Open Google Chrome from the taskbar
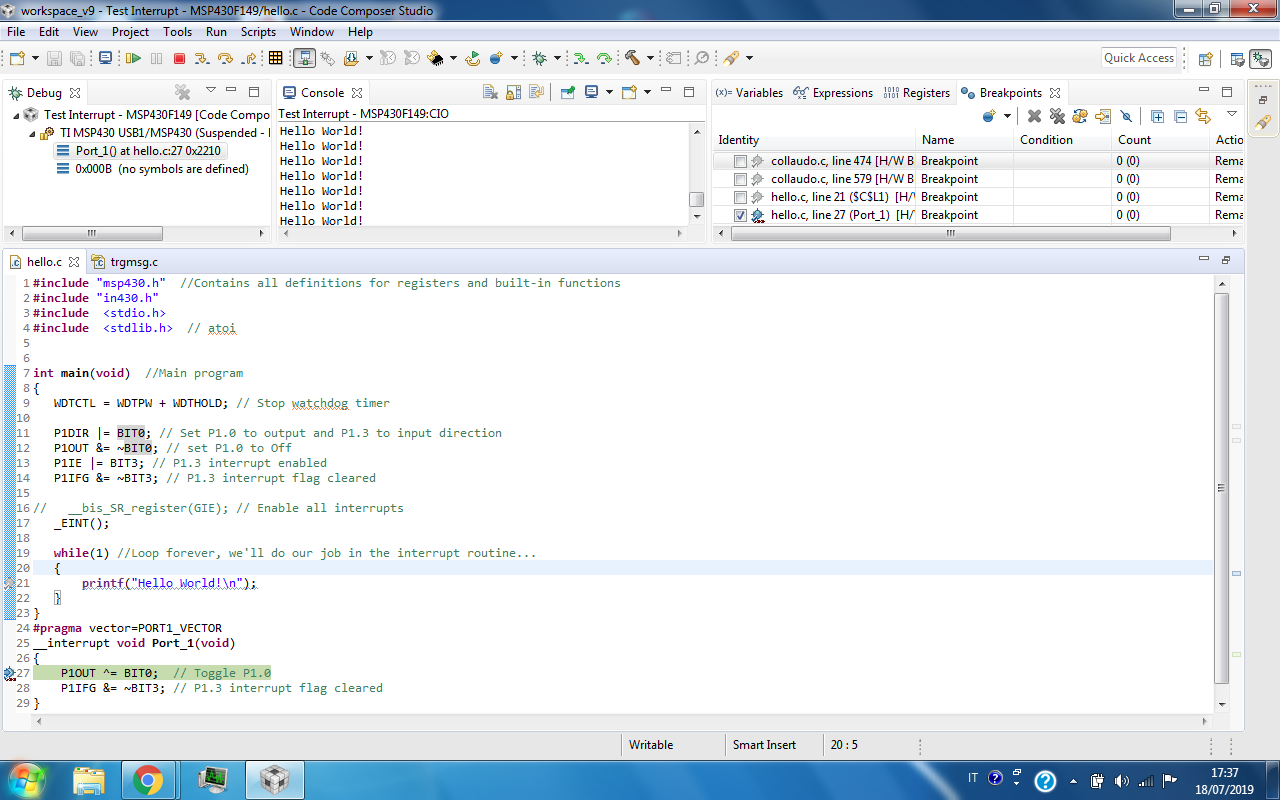 pyautogui.click(x=148, y=780)
